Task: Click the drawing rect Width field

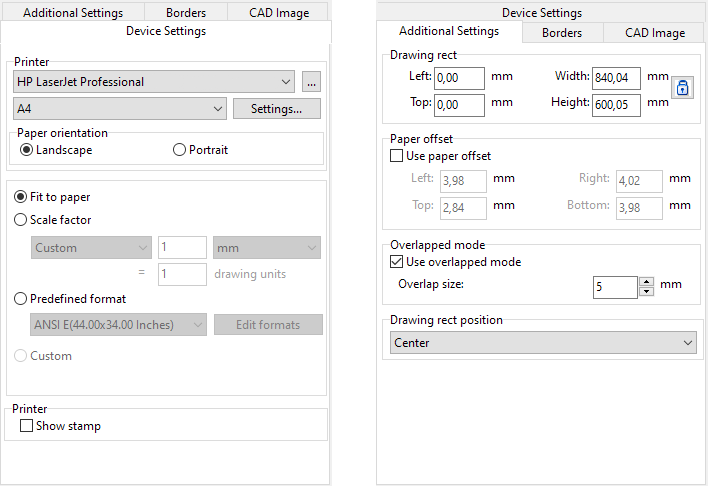Action: [616, 78]
